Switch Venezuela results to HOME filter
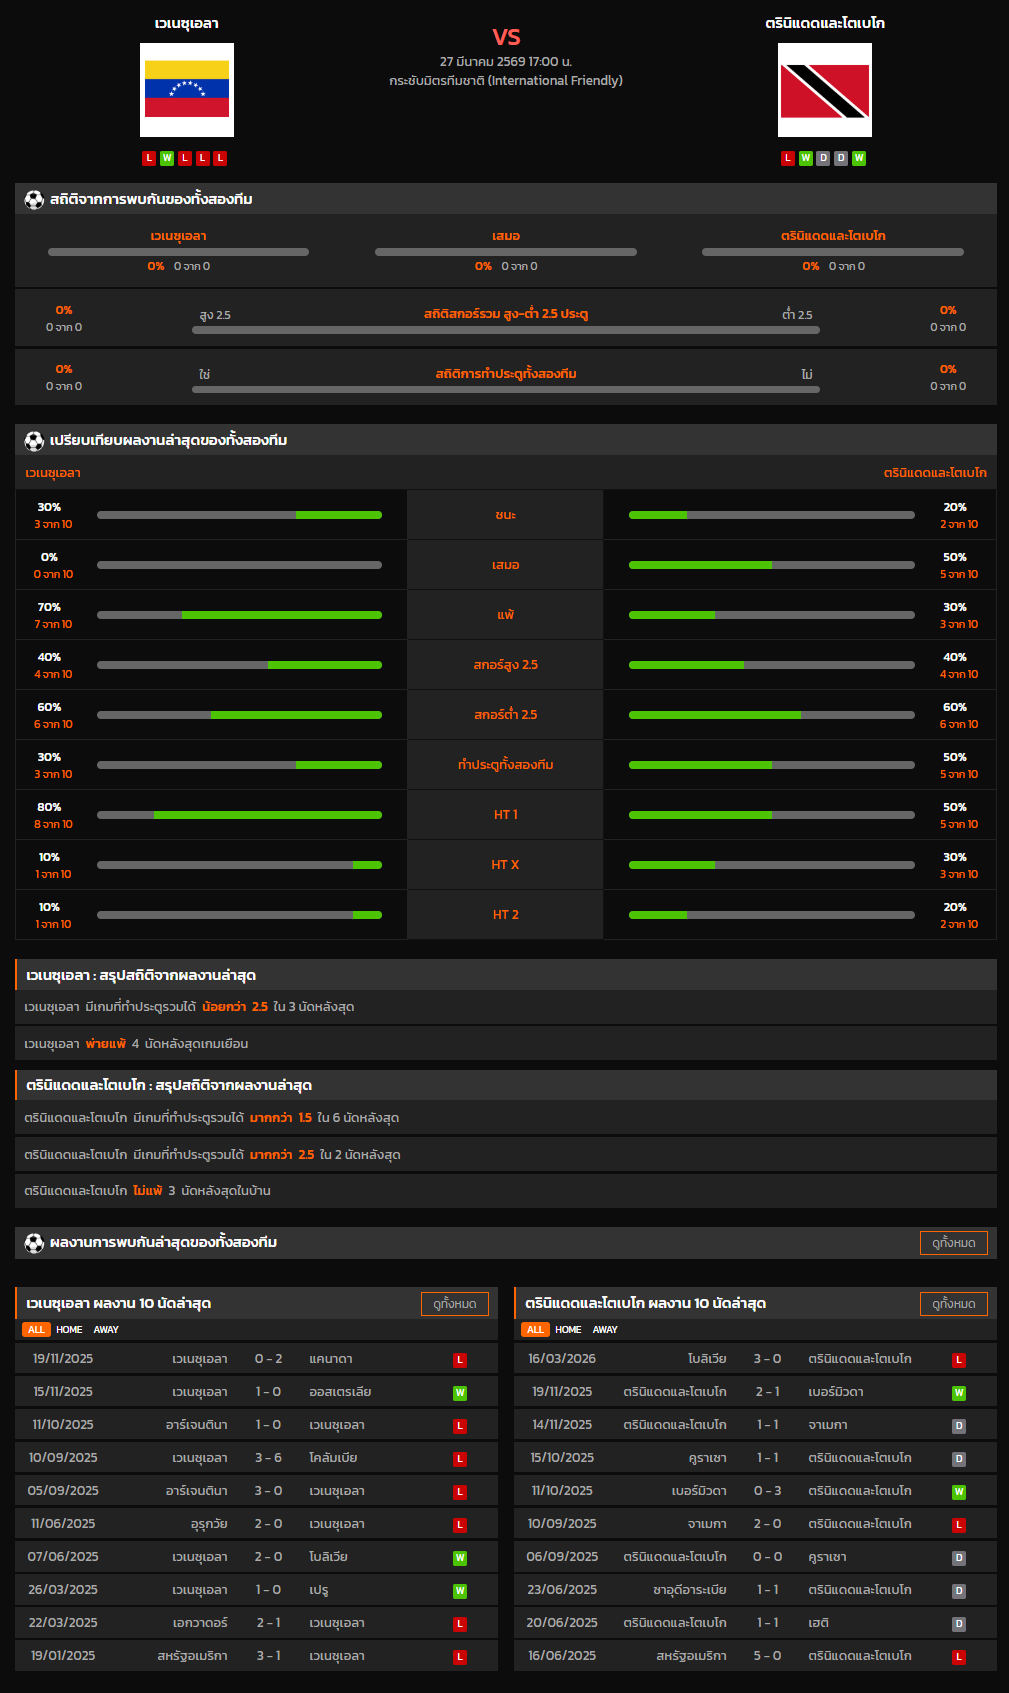 coord(69,1330)
